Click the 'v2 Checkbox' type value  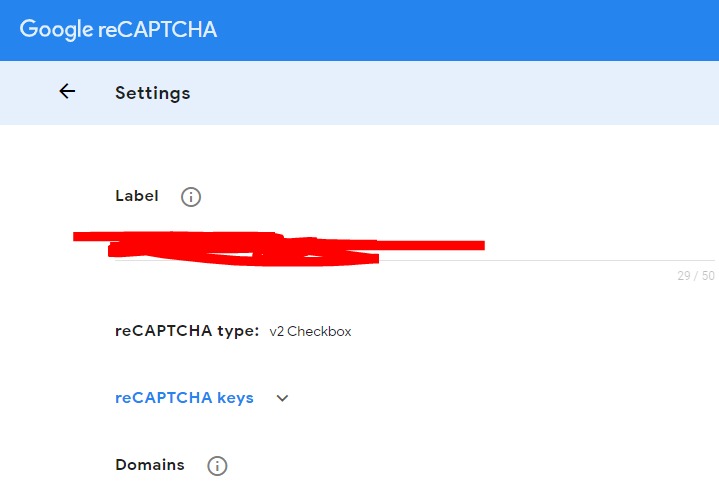tap(310, 332)
